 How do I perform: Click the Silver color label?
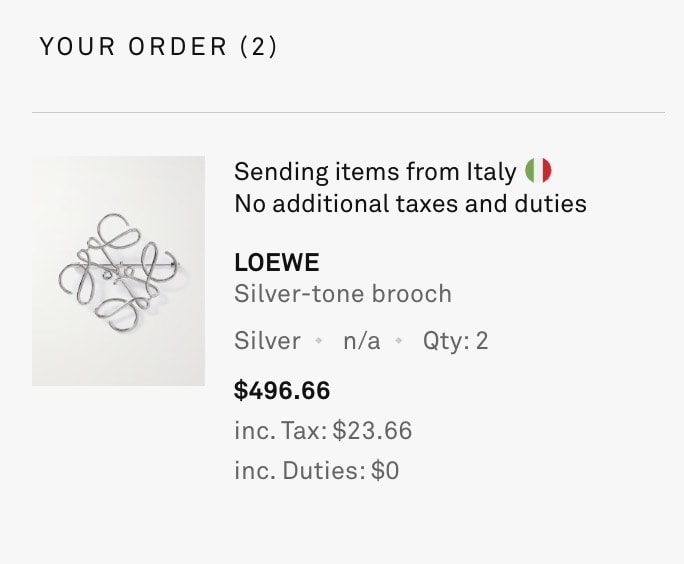(267, 341)
